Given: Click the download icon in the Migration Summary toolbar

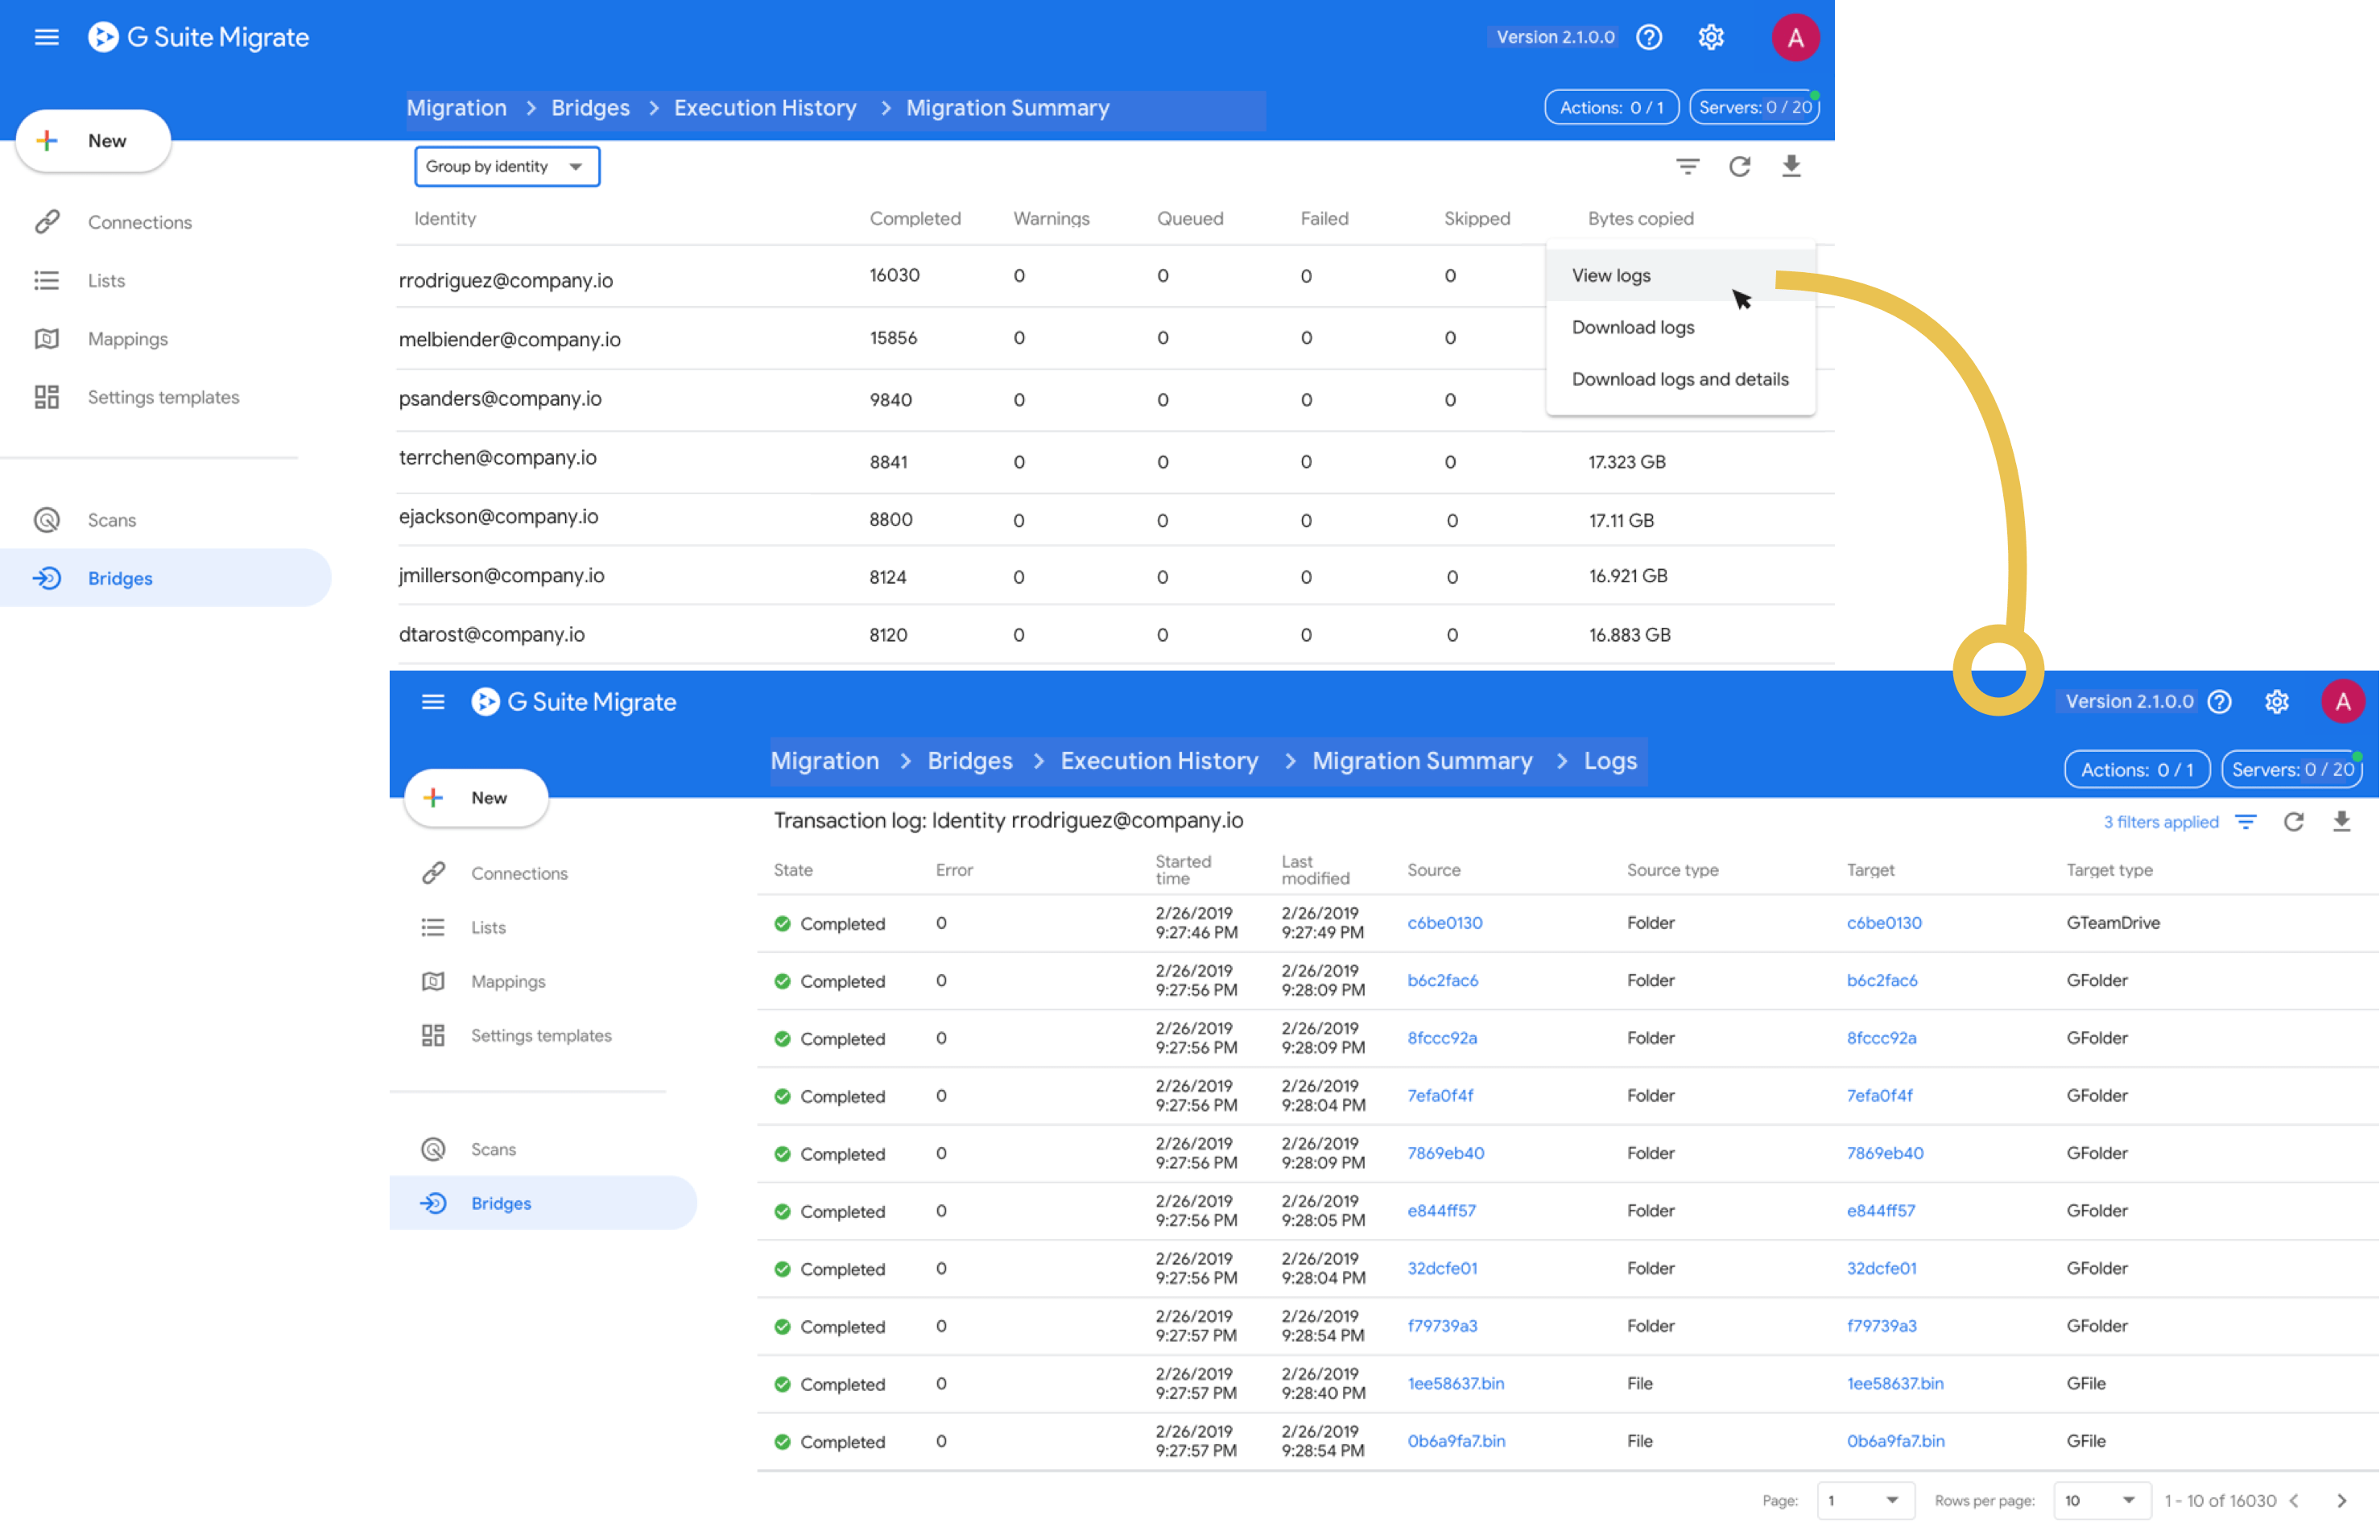Looking at the screenshot, I should 1791,167.
